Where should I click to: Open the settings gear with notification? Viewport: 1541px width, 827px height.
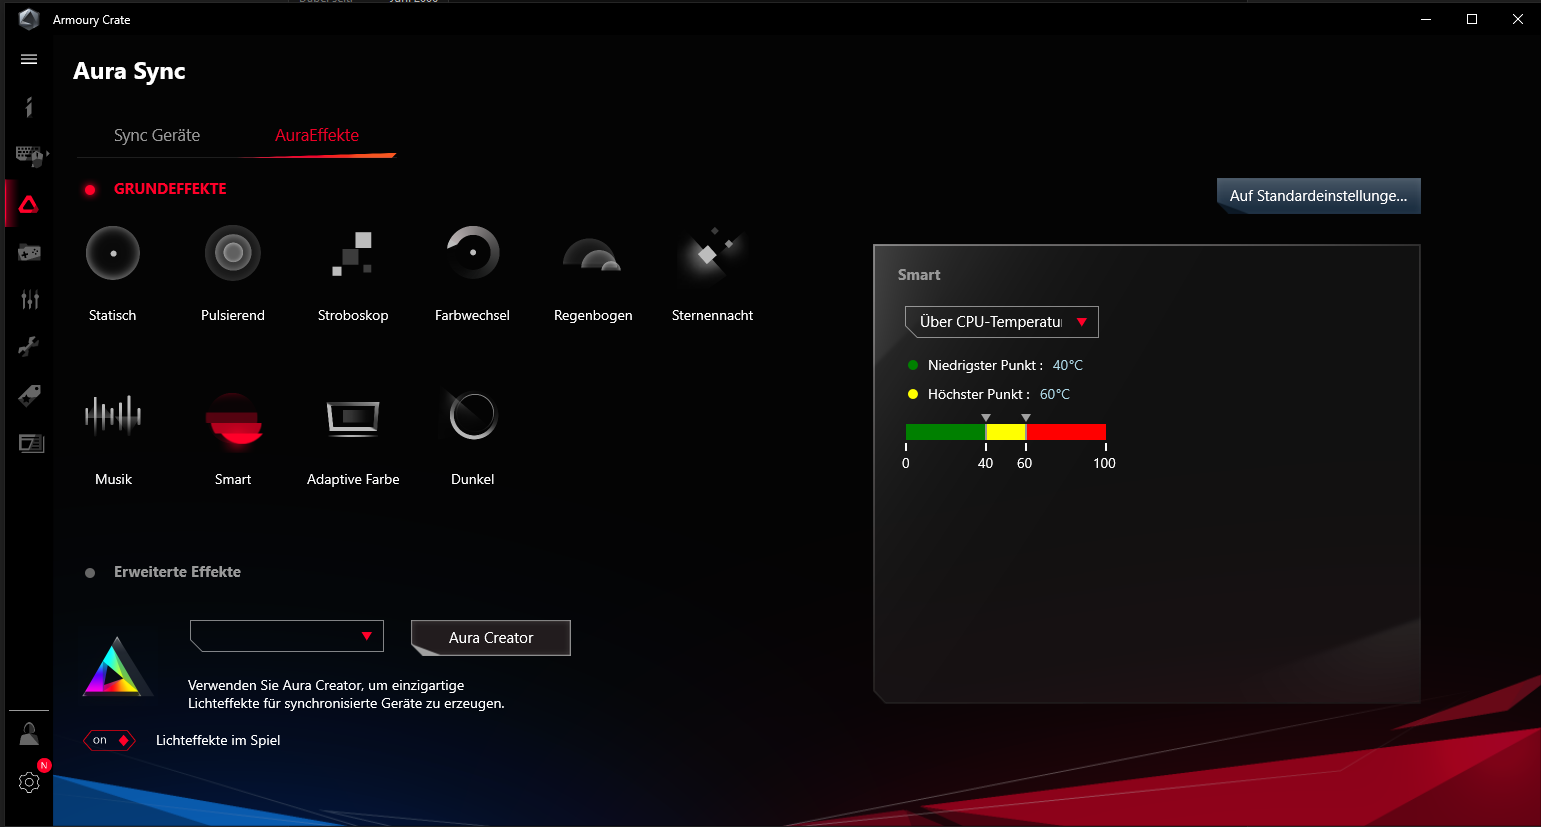[x=29, y=782]
